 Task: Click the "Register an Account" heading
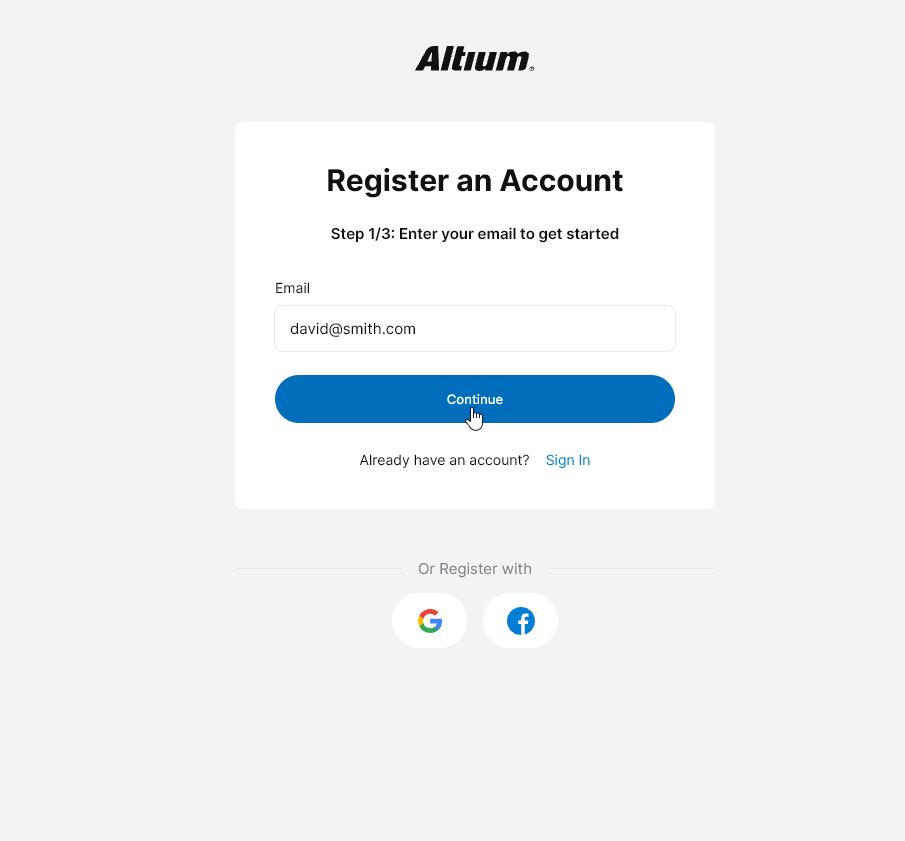click(474, 181)
